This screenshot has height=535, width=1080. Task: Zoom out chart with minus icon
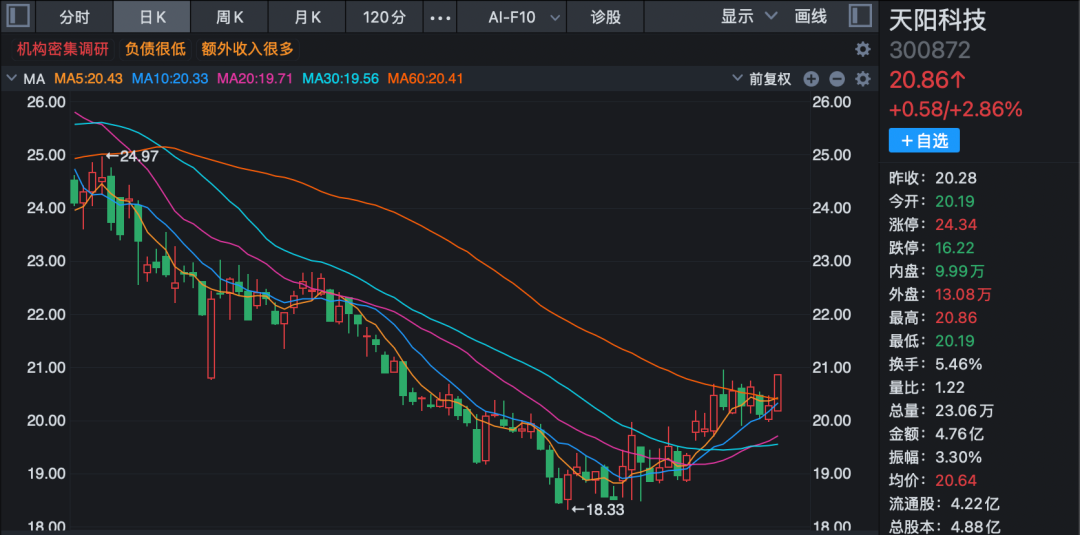coord(837,79)
